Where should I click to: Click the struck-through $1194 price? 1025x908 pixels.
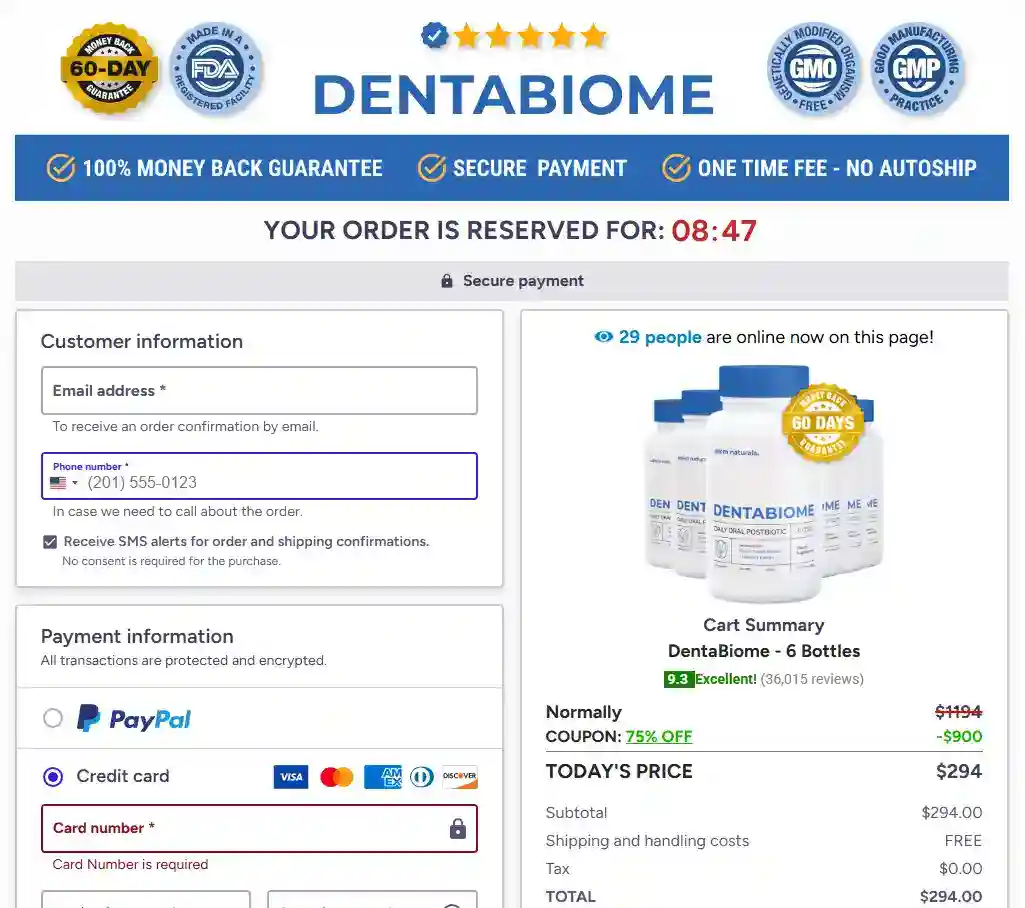958,712
